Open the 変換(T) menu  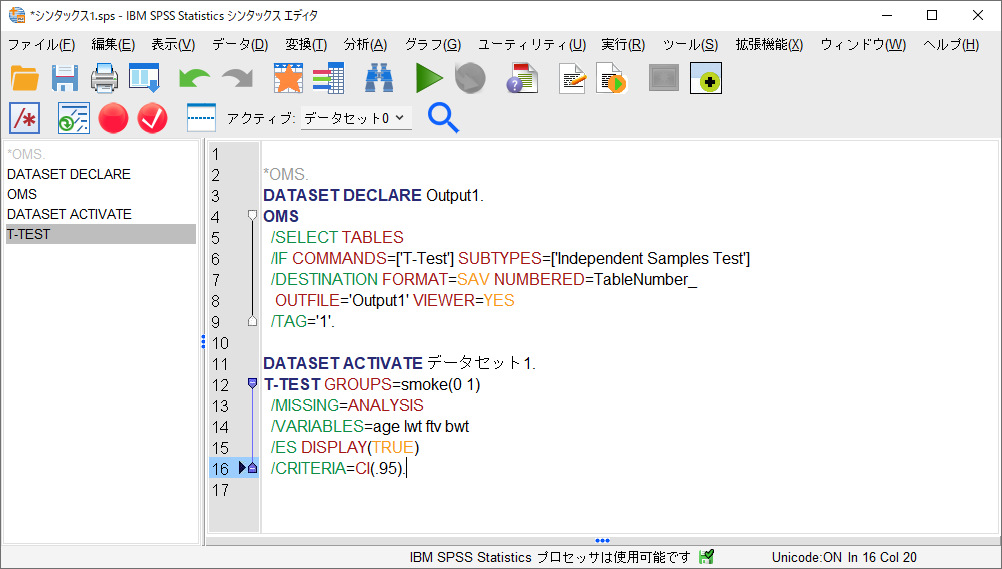306,45
